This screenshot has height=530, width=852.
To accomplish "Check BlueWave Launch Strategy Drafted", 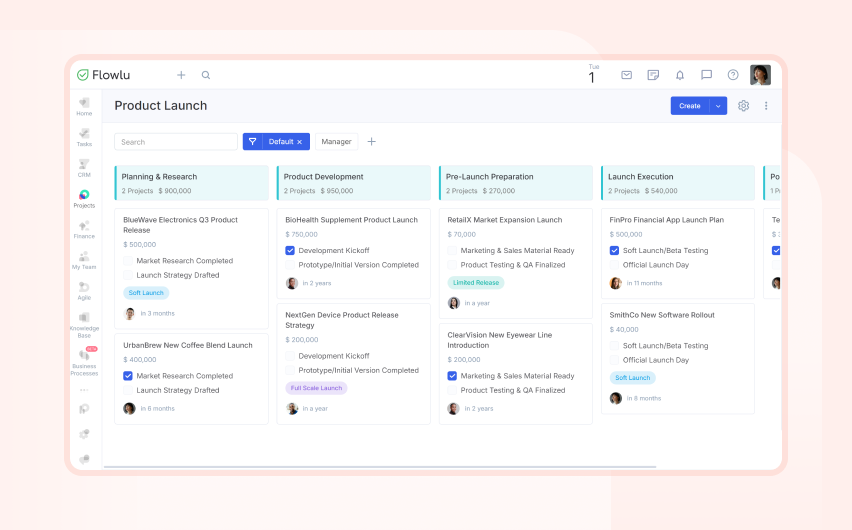I will click(x=128, y=276).
